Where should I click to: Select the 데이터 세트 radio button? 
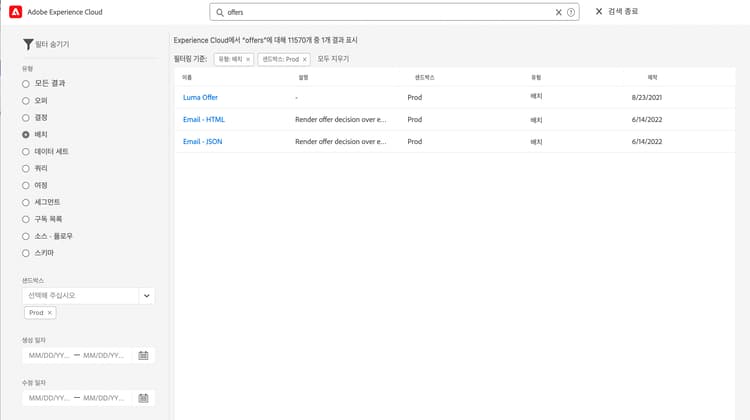[26, 152]
